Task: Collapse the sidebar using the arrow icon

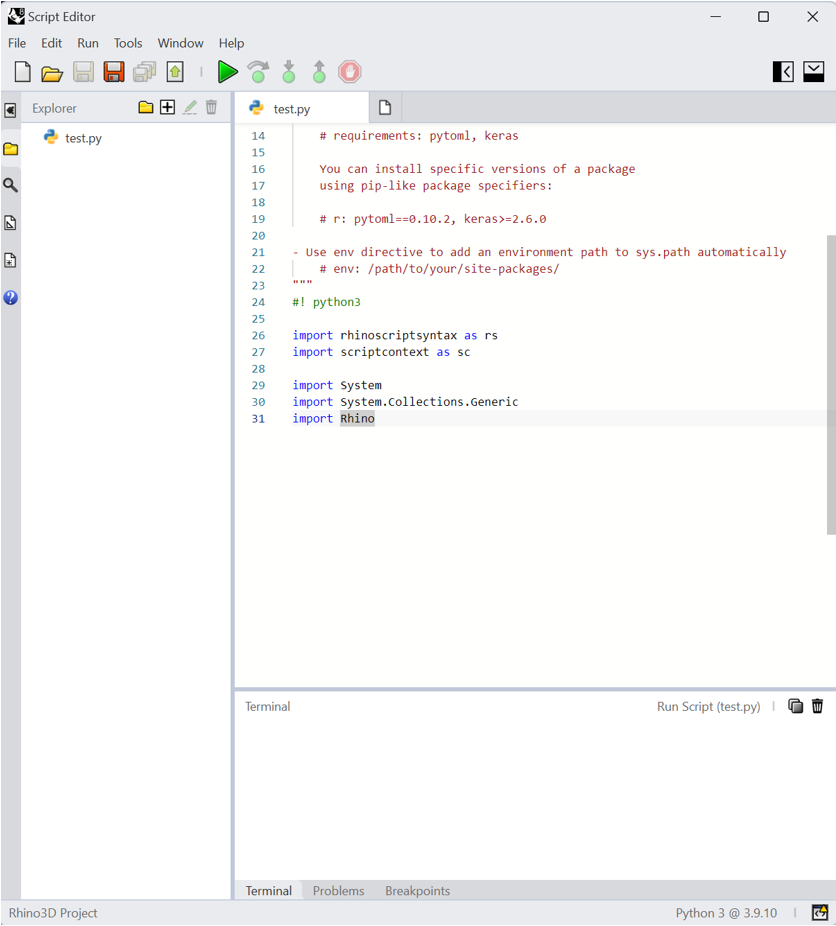Action: click(11, 110)
